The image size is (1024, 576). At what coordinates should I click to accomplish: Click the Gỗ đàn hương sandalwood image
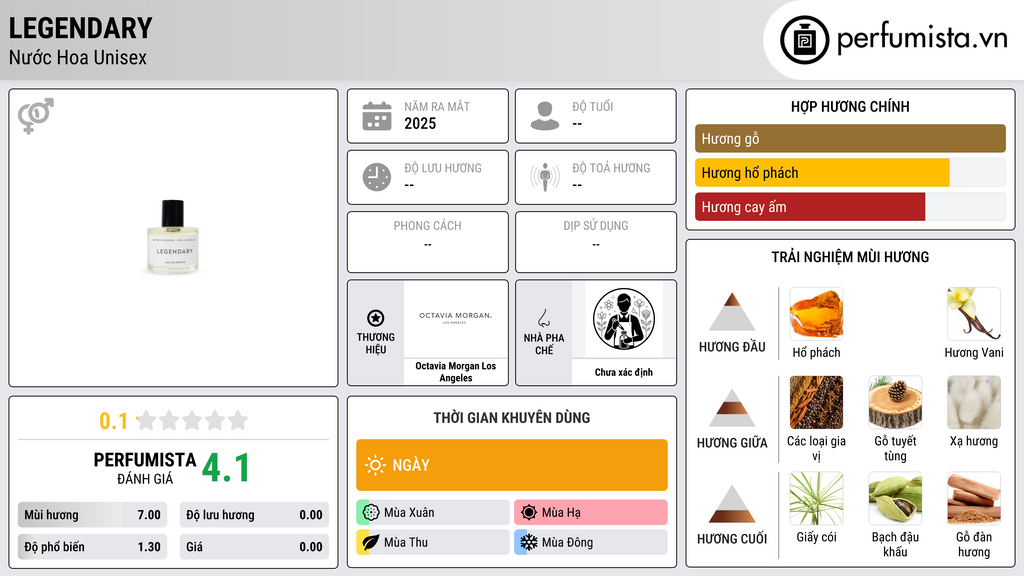click(974, 498)
